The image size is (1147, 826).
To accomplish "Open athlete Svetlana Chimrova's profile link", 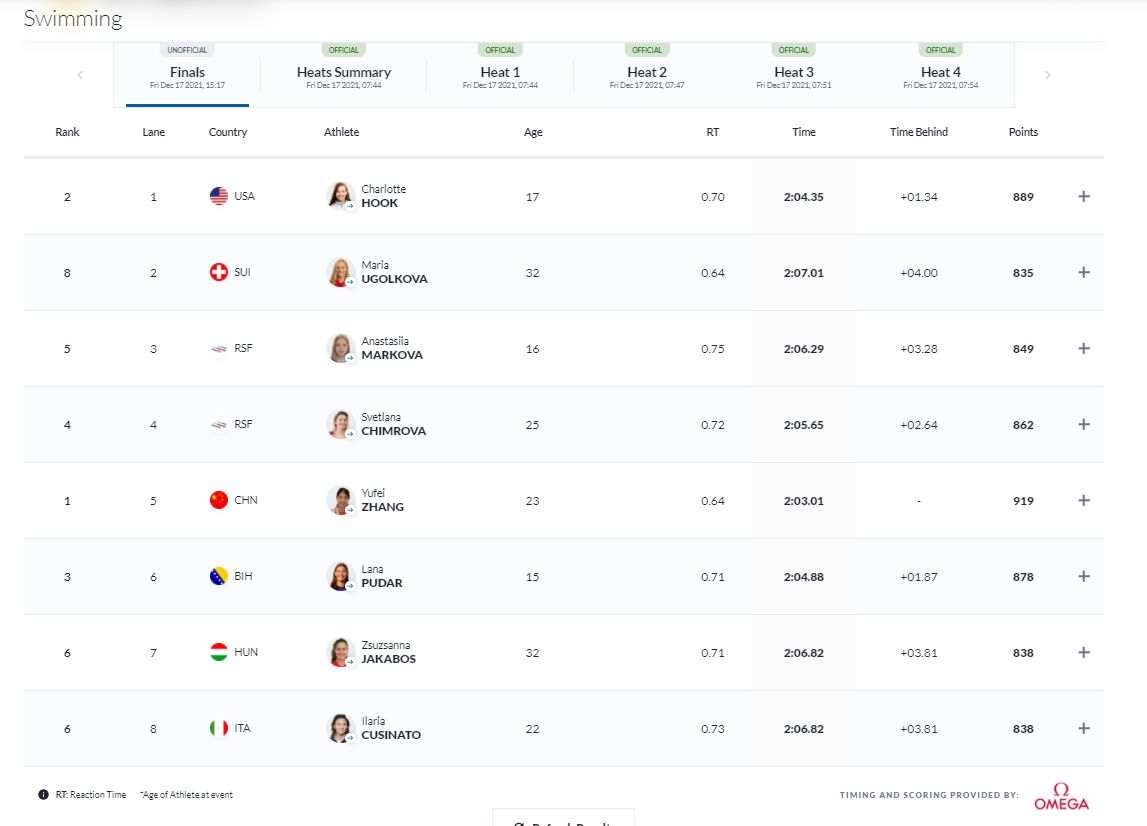I will tap(393, 431).
